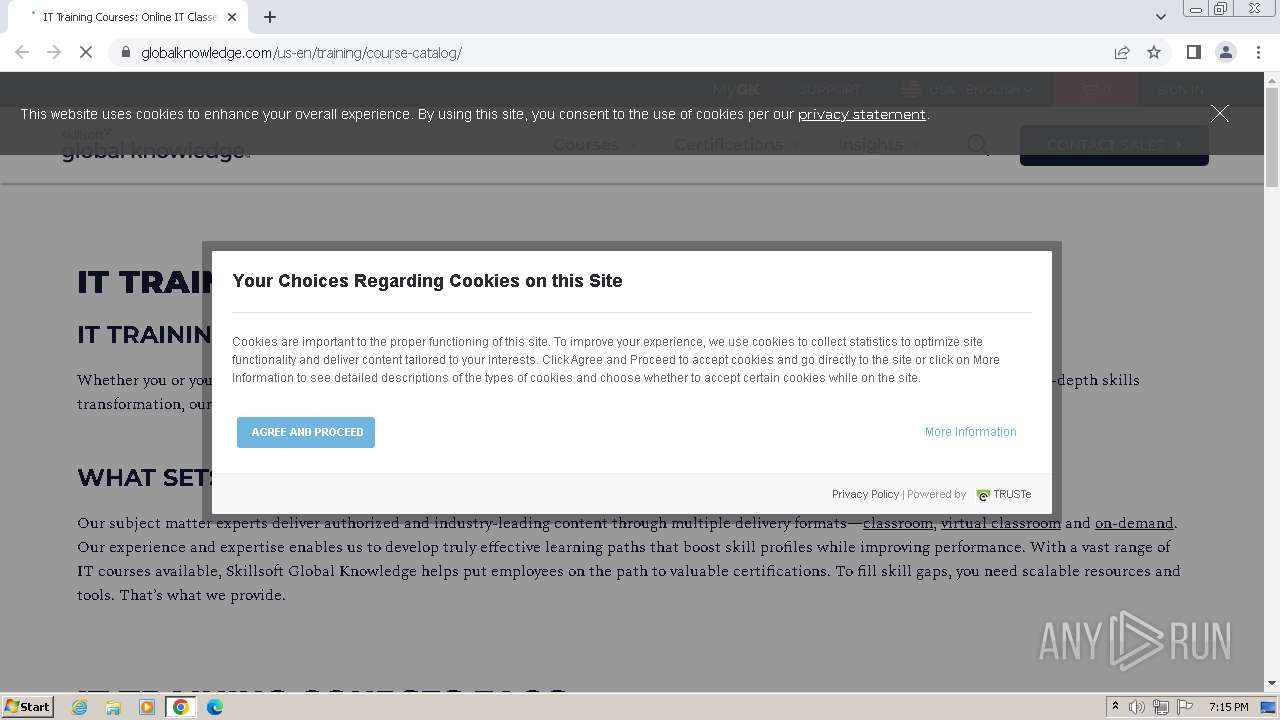Open the MyGK link in header
The height and width of the screenshot is (720, 1280).
pos(736,89)
